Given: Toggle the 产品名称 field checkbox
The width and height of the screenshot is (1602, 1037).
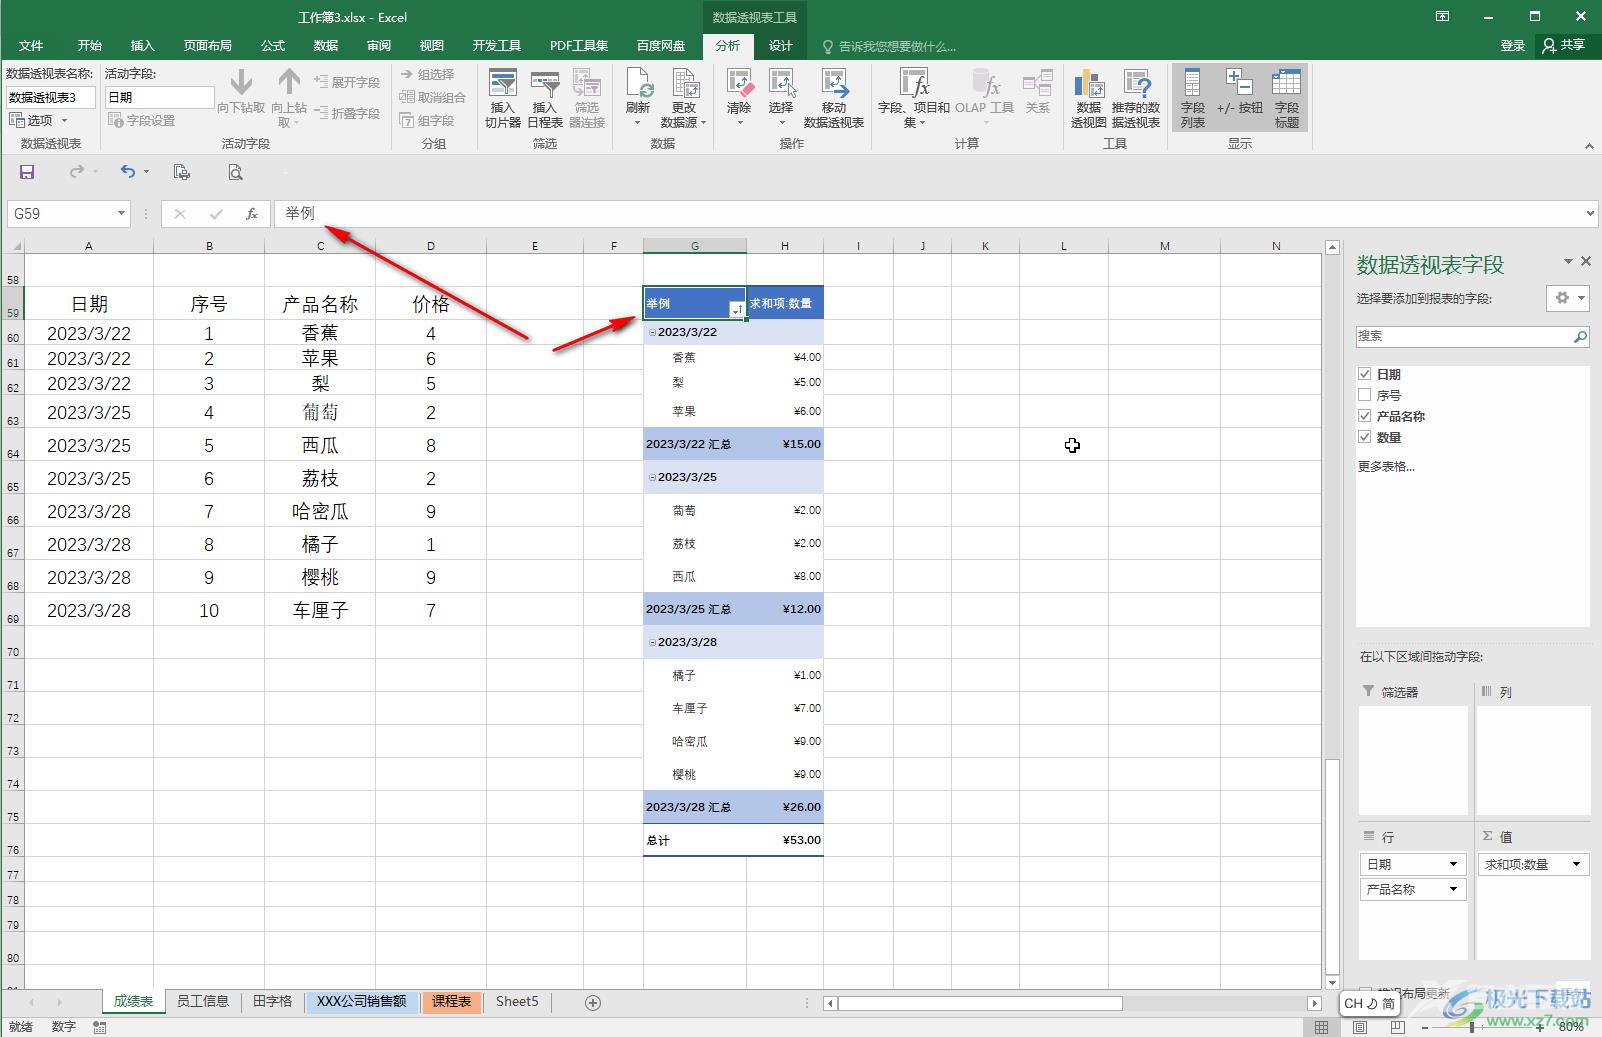Looking at the screenshot, I should click(1364, 416).
